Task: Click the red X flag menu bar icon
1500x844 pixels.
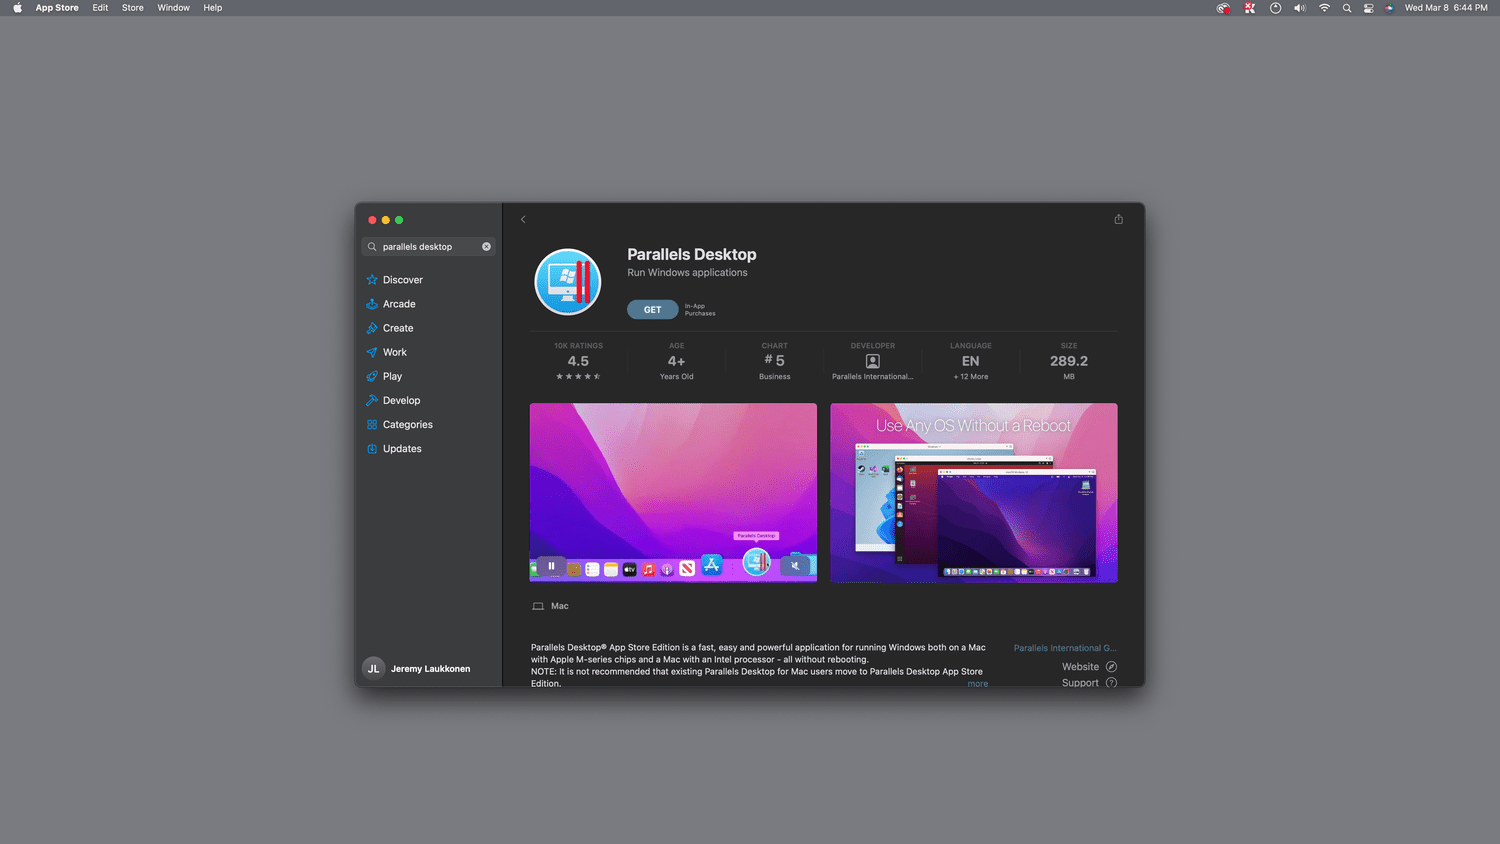Action: tap(1250, 7)
